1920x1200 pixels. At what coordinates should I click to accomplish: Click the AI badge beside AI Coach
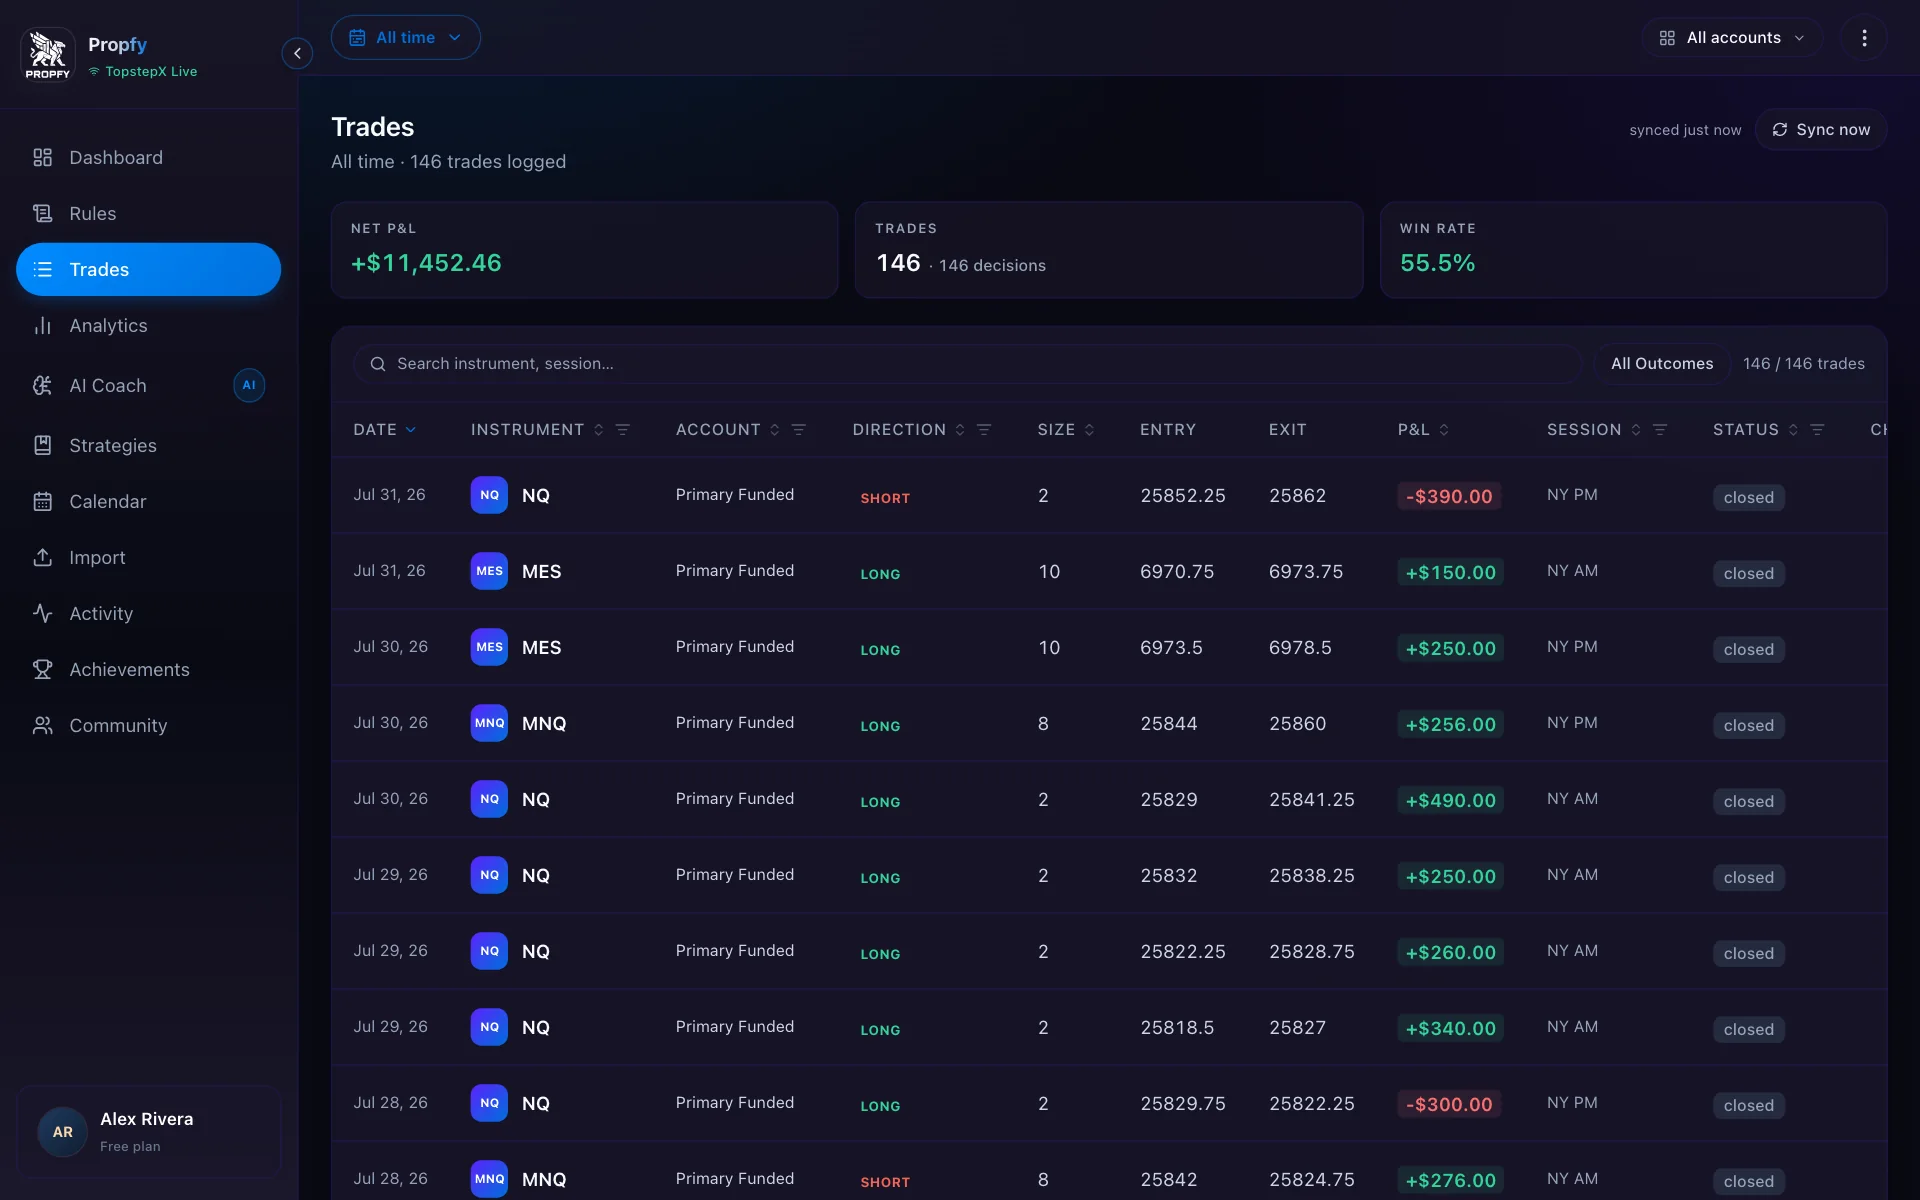pos(249,385)
